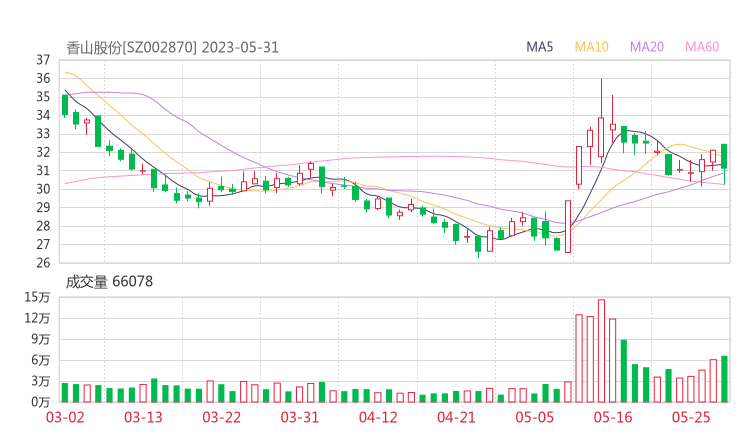The height and width of the screenshot is (440, 740).
Task: Click the 9万 volume axis label
Action: [41, 339]
